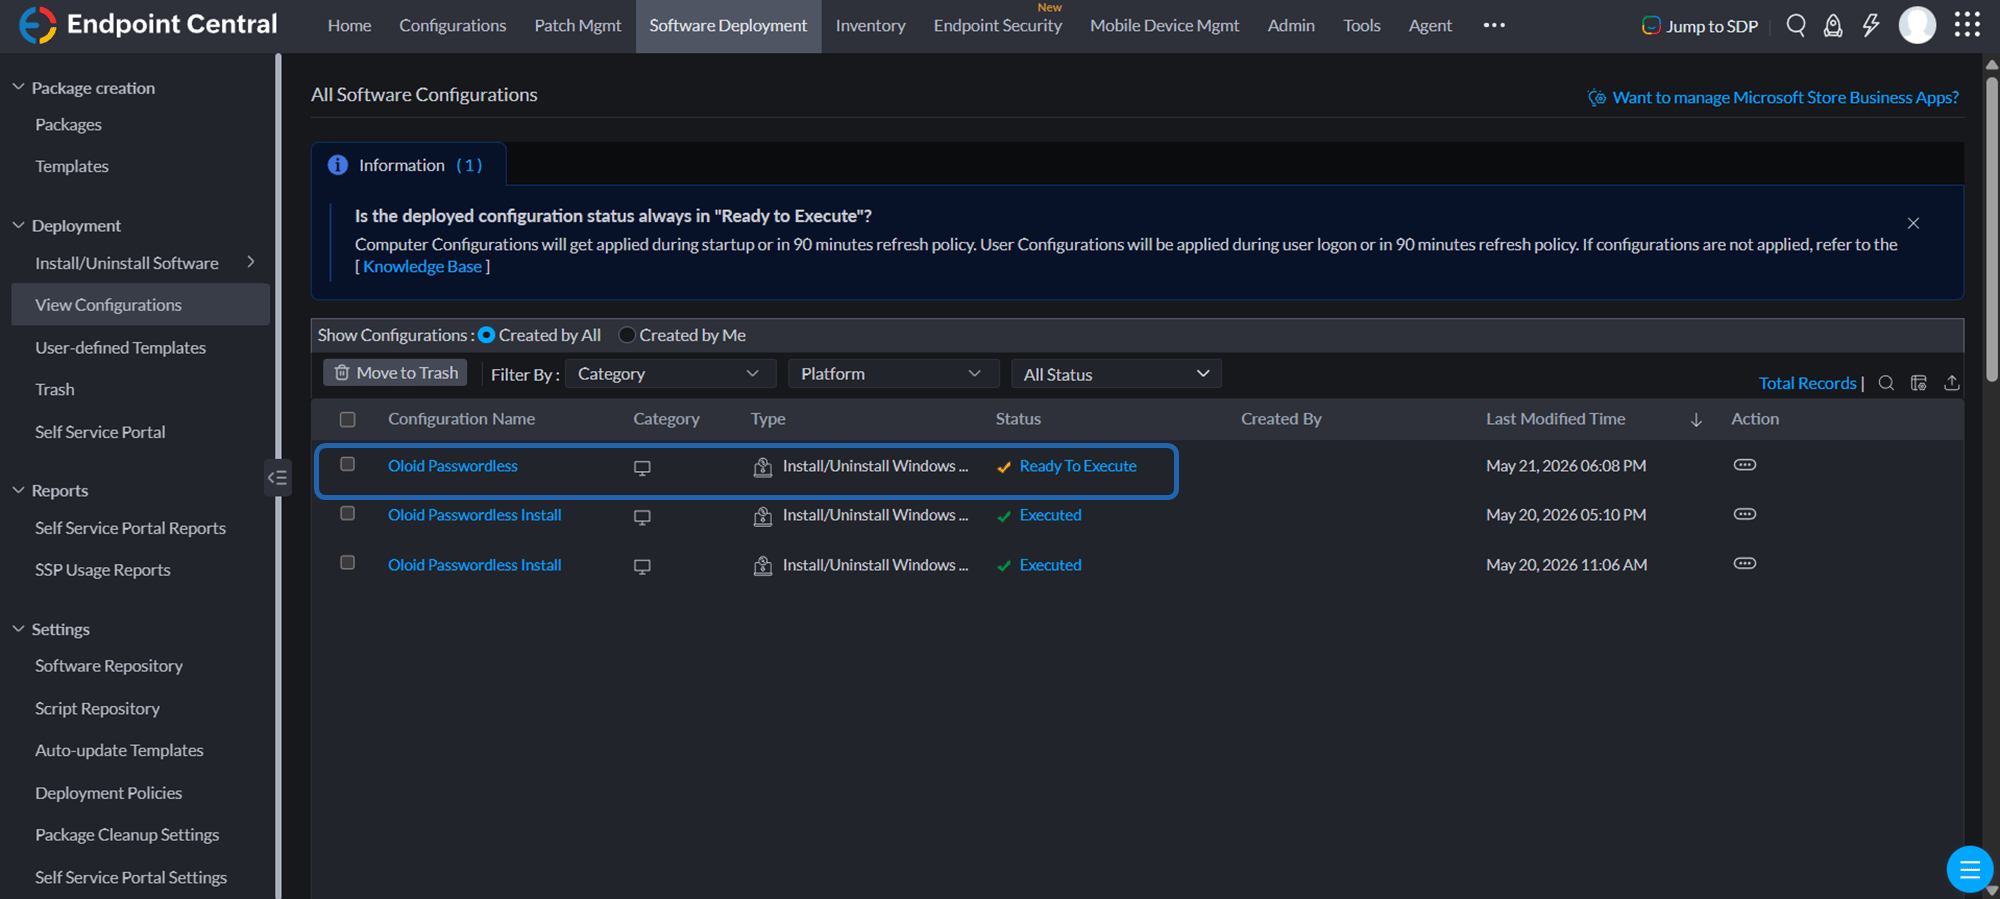Screen dimensions: 2000x899
Task: Collapse the Settings section
Action: [x=18, y=628]
